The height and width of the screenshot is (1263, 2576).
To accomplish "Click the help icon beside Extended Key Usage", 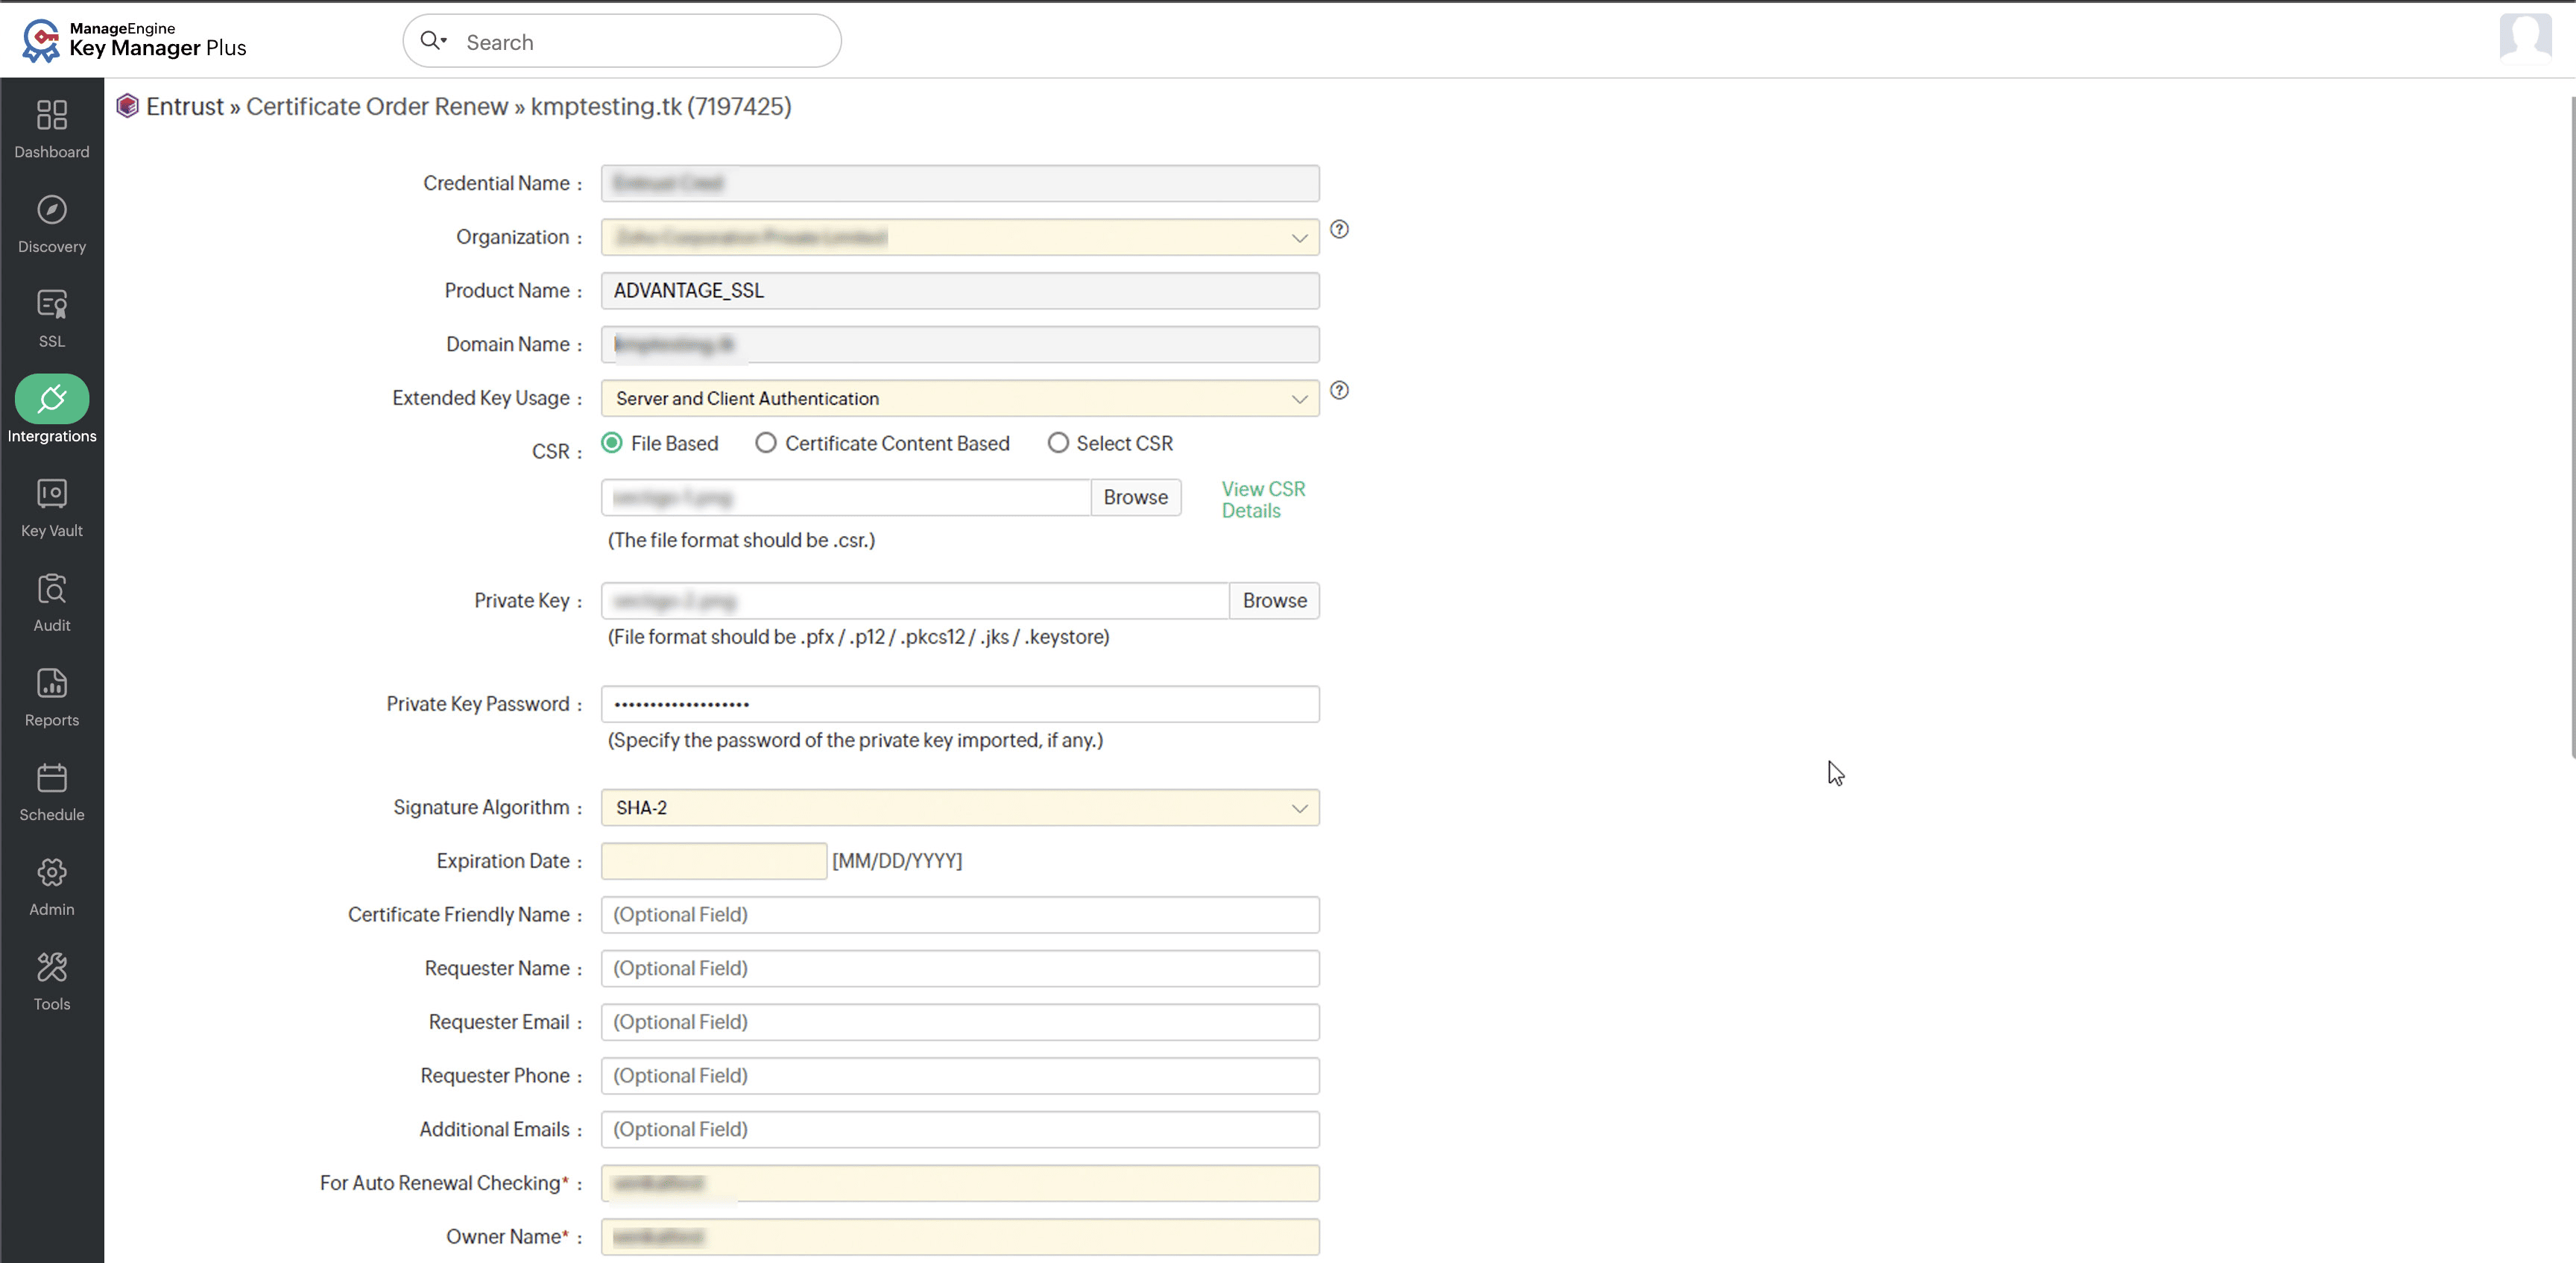I will point(1339,391).
